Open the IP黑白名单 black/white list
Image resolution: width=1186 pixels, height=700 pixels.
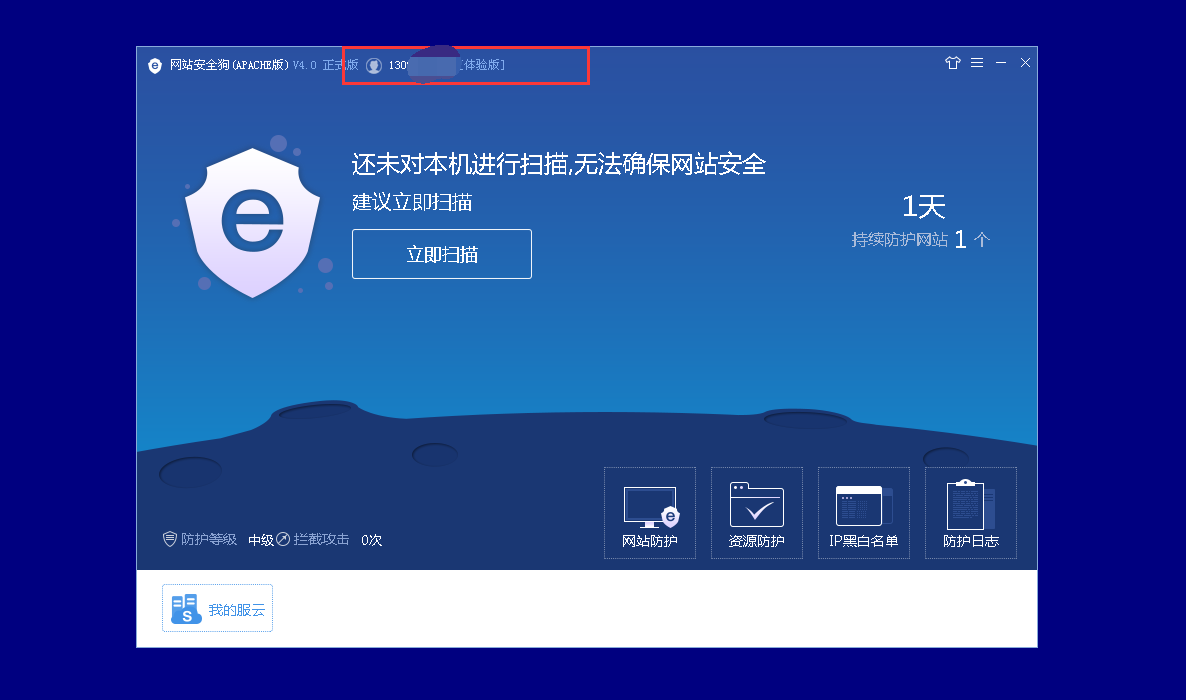pos(864,513)
